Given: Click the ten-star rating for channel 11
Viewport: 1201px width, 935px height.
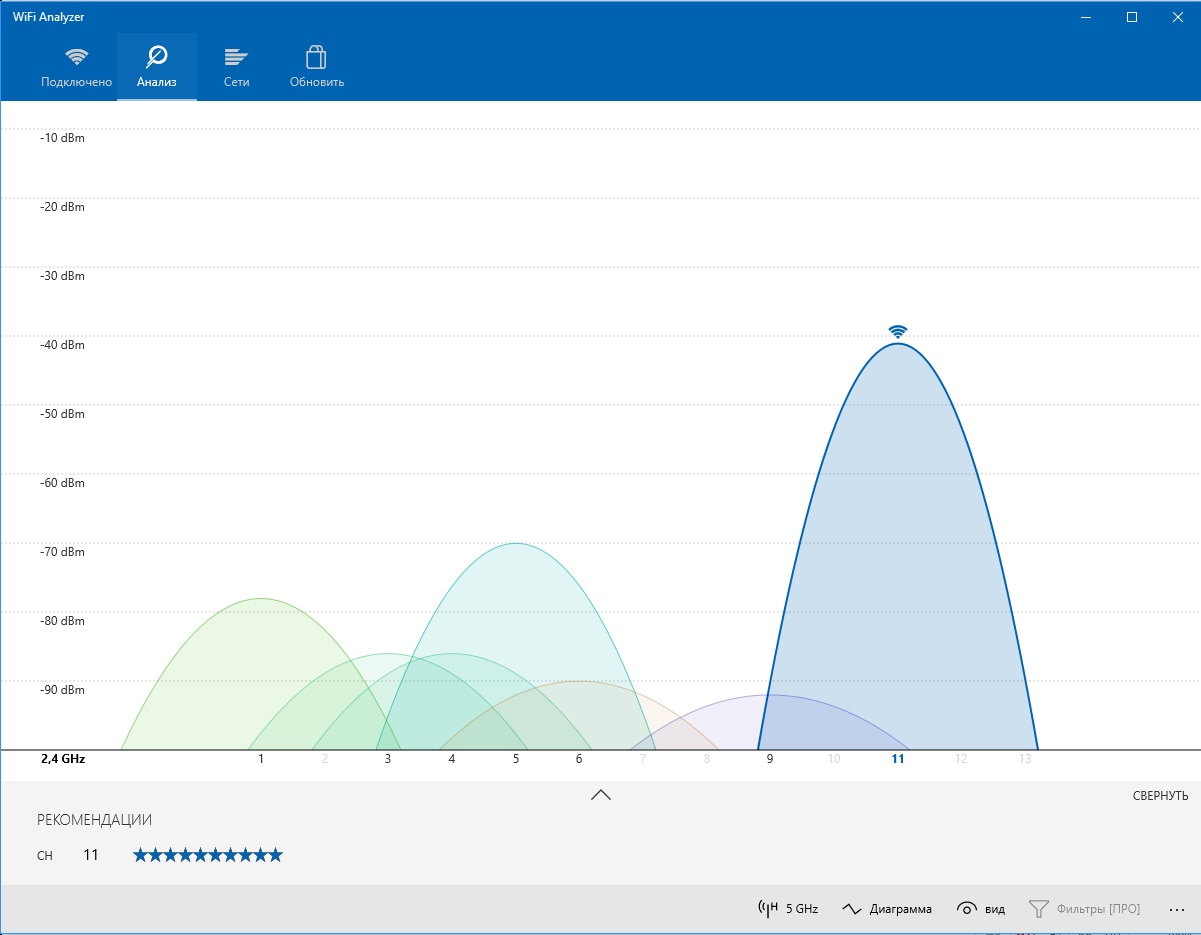Looking at the screenshot, I should click(208, 855).
